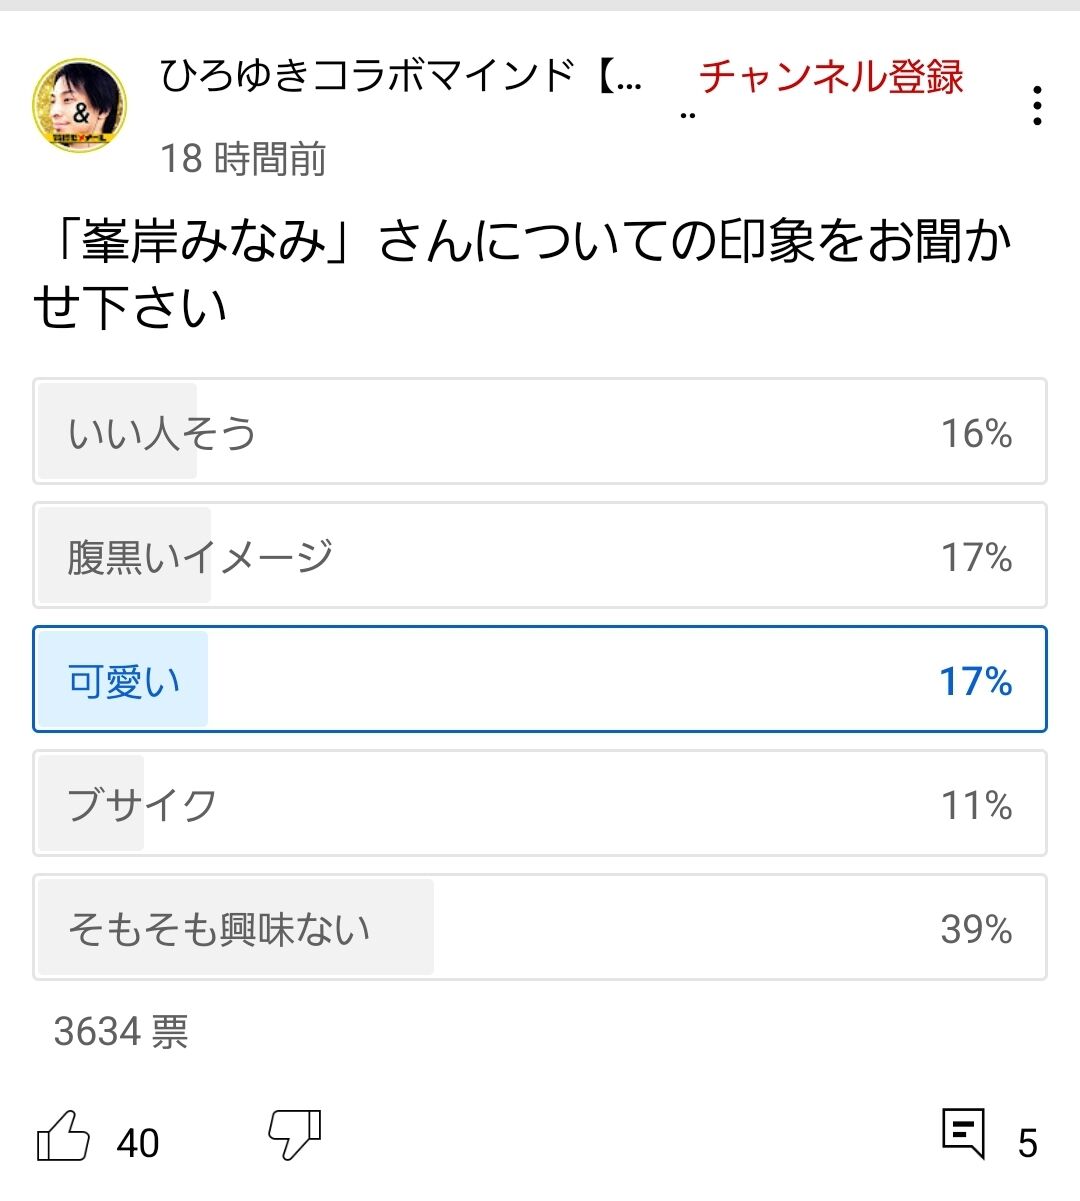The width and height of the screenshot is (1080, 1201).
Task: Choose the ブサイク poll option
Action: [540, 803]
